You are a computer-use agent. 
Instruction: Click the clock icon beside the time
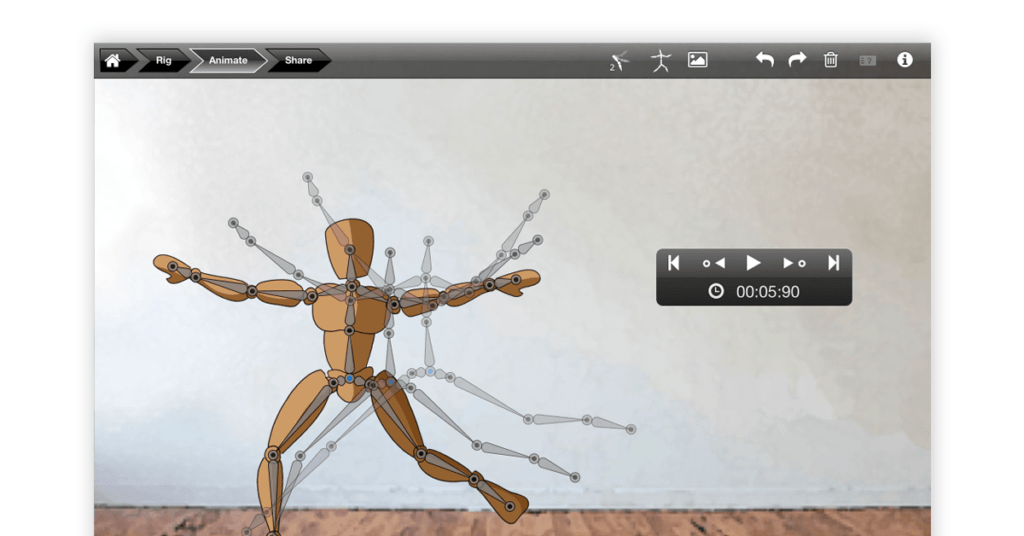tap(716, 291)
